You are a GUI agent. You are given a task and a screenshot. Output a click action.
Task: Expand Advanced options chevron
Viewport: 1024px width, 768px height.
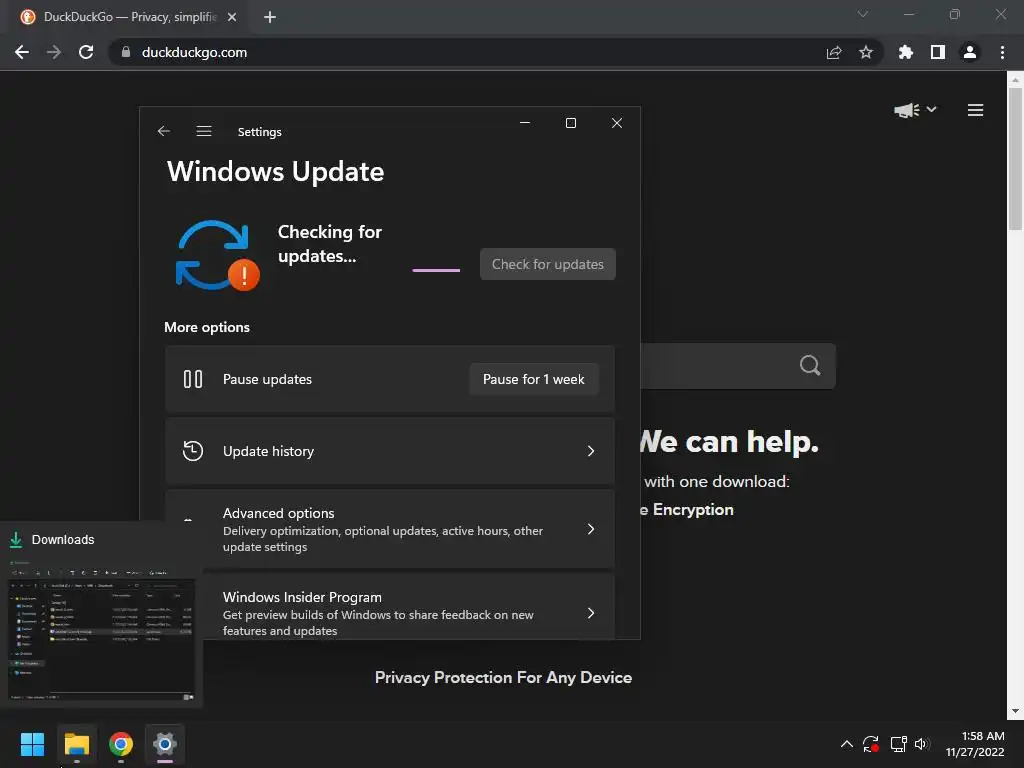[x=590, y=529]
